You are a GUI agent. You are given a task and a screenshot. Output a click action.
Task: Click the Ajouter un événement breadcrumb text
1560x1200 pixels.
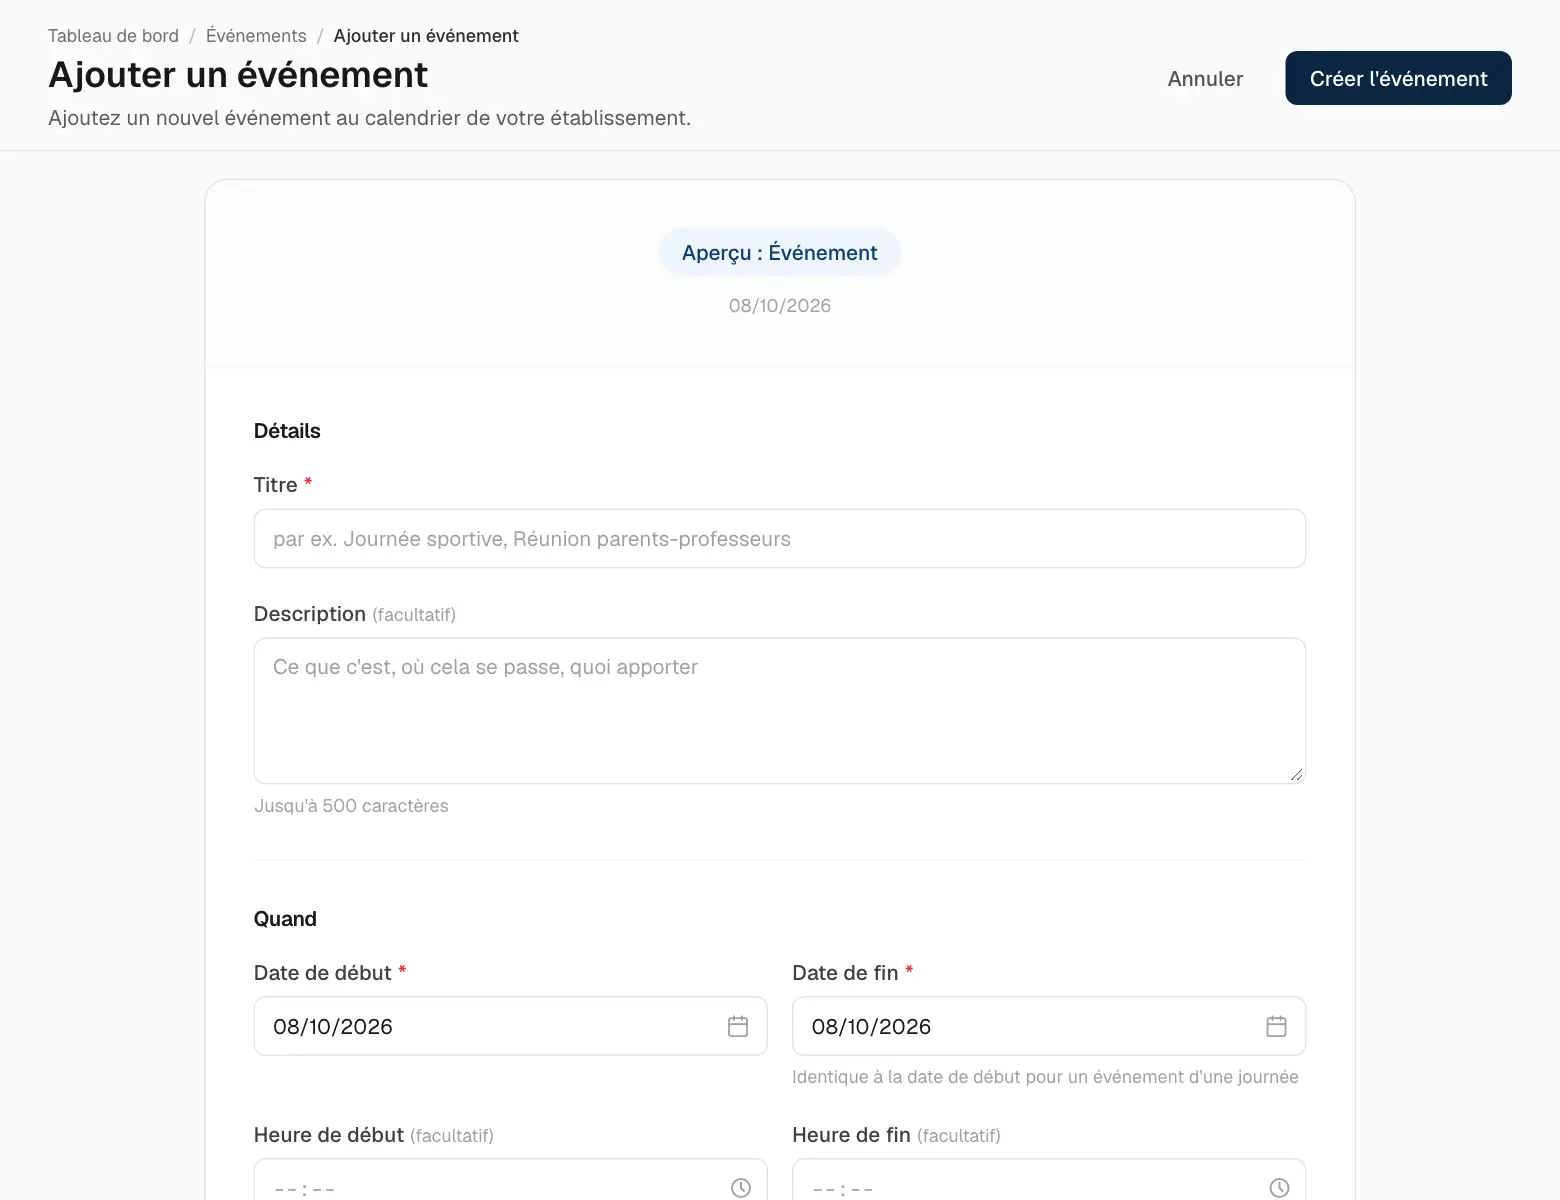426,36
